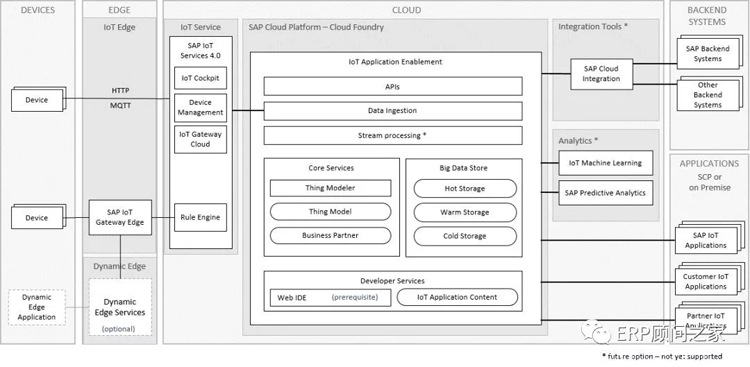Select the SAP Cloud Integration box
Image resolution: width=750 pixels, height=367 pixels.
(601, 74)
